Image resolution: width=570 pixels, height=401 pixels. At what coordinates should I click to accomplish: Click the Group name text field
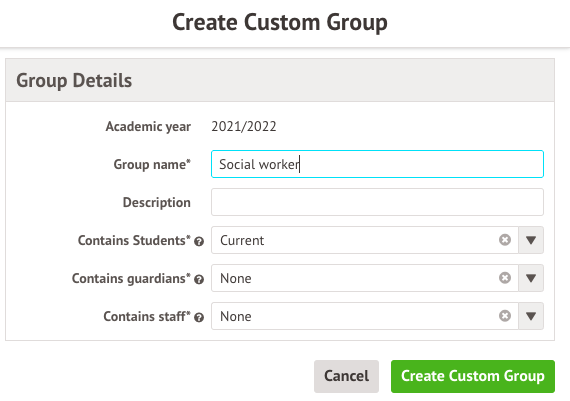[x=377, y=164]
